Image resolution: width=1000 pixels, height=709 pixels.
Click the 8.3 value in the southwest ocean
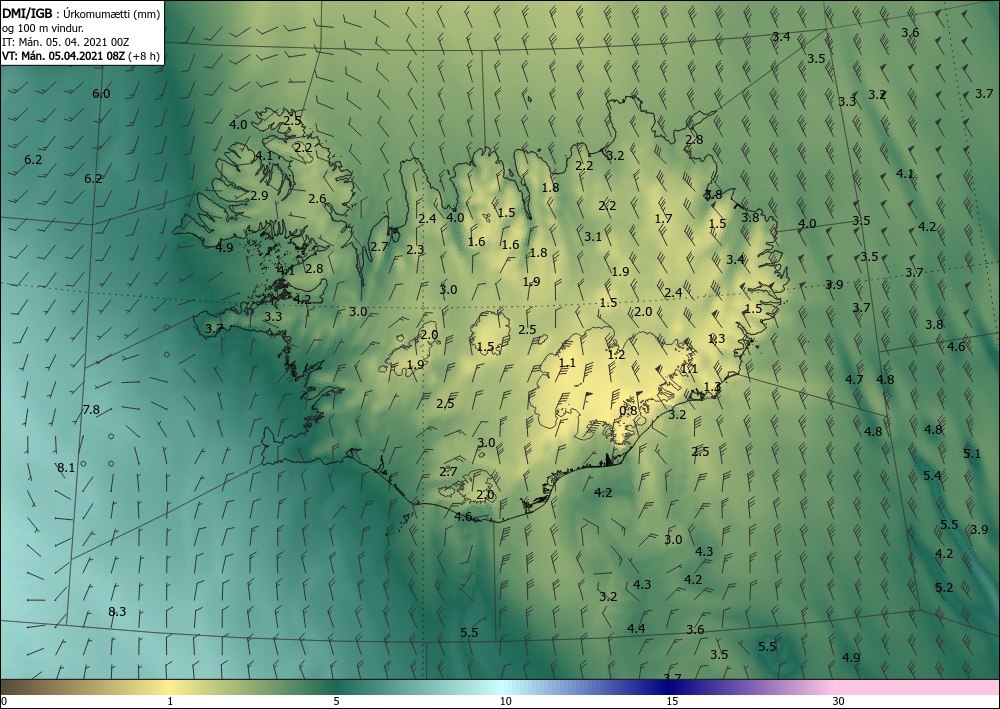(x=117, y=611)
